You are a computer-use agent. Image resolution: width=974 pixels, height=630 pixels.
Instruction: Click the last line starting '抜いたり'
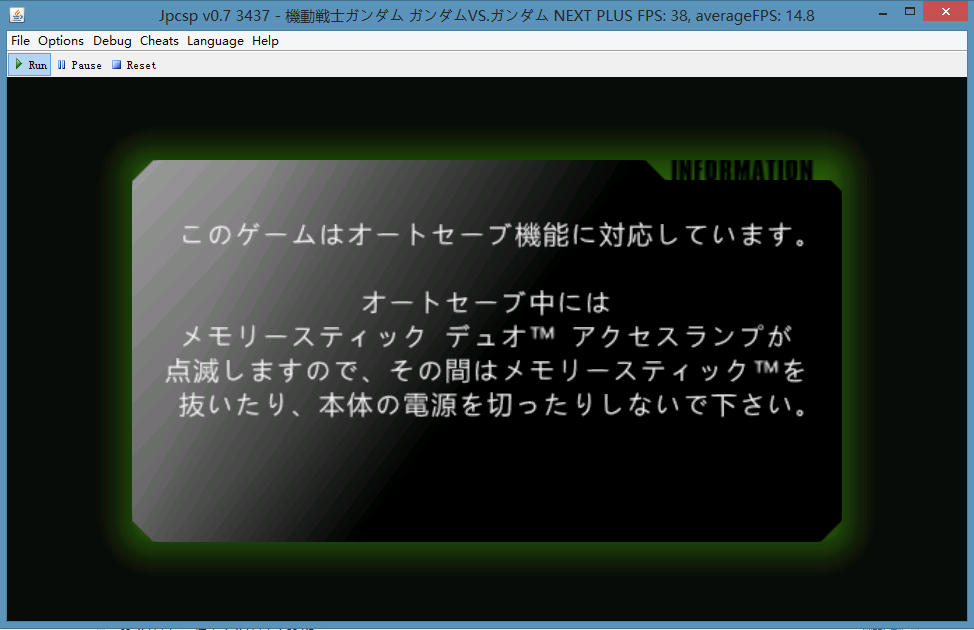click(x=493, y=406)
